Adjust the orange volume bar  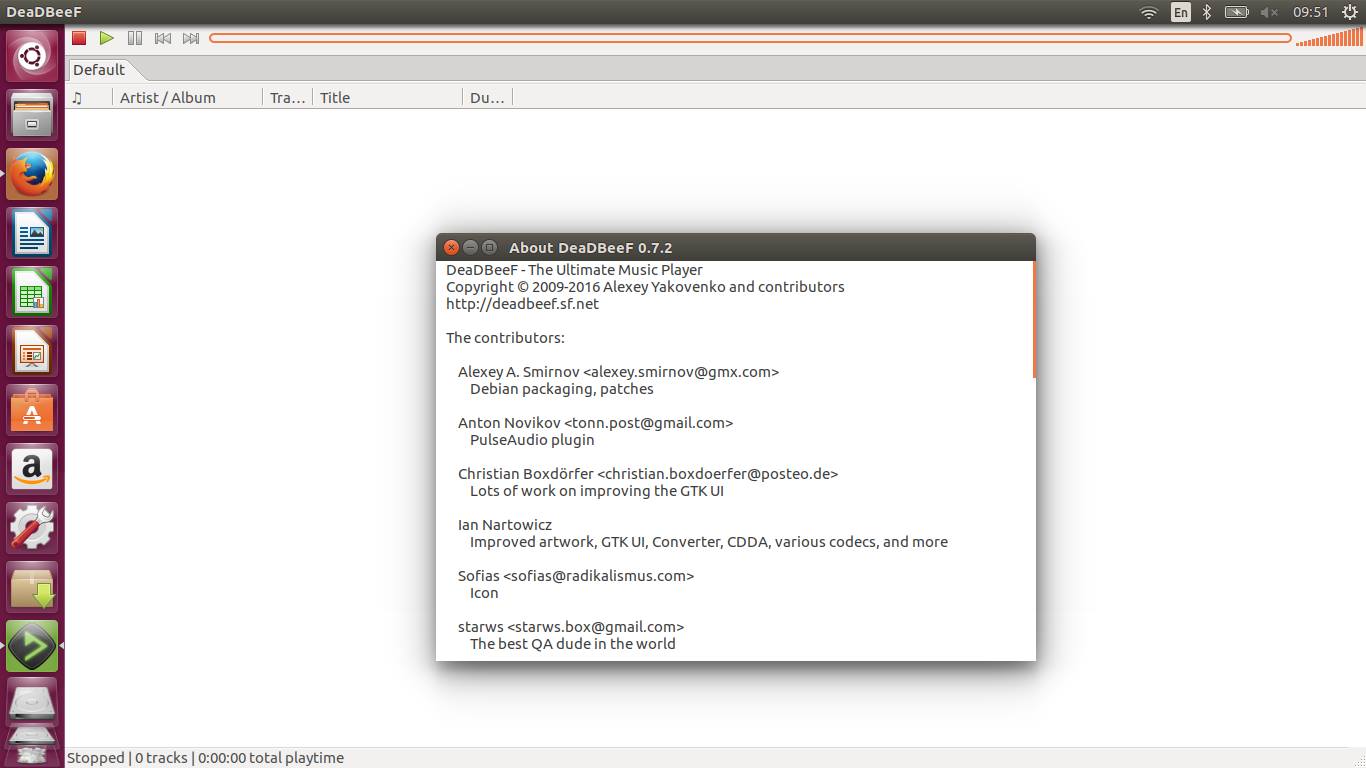(1328, 38)
